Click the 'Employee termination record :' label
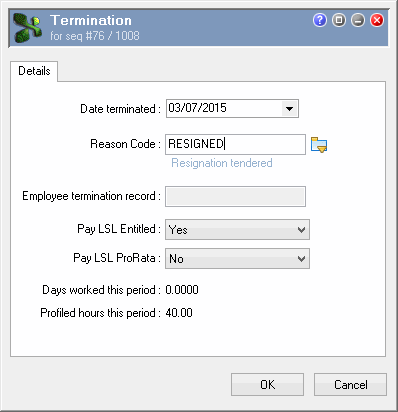The height and width of the screenshot is (412, 398). [91, 196]
